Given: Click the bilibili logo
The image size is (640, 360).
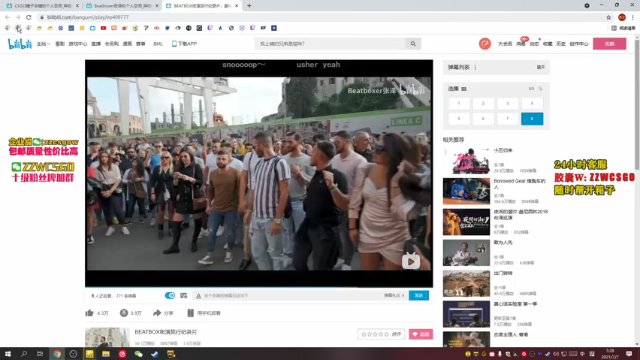Looking at the screenshot, I should (x=20, y=44).
